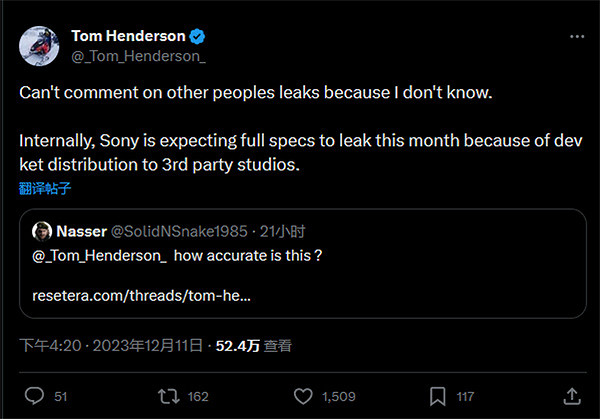Open the three-dot more options menu

[576, 36]
